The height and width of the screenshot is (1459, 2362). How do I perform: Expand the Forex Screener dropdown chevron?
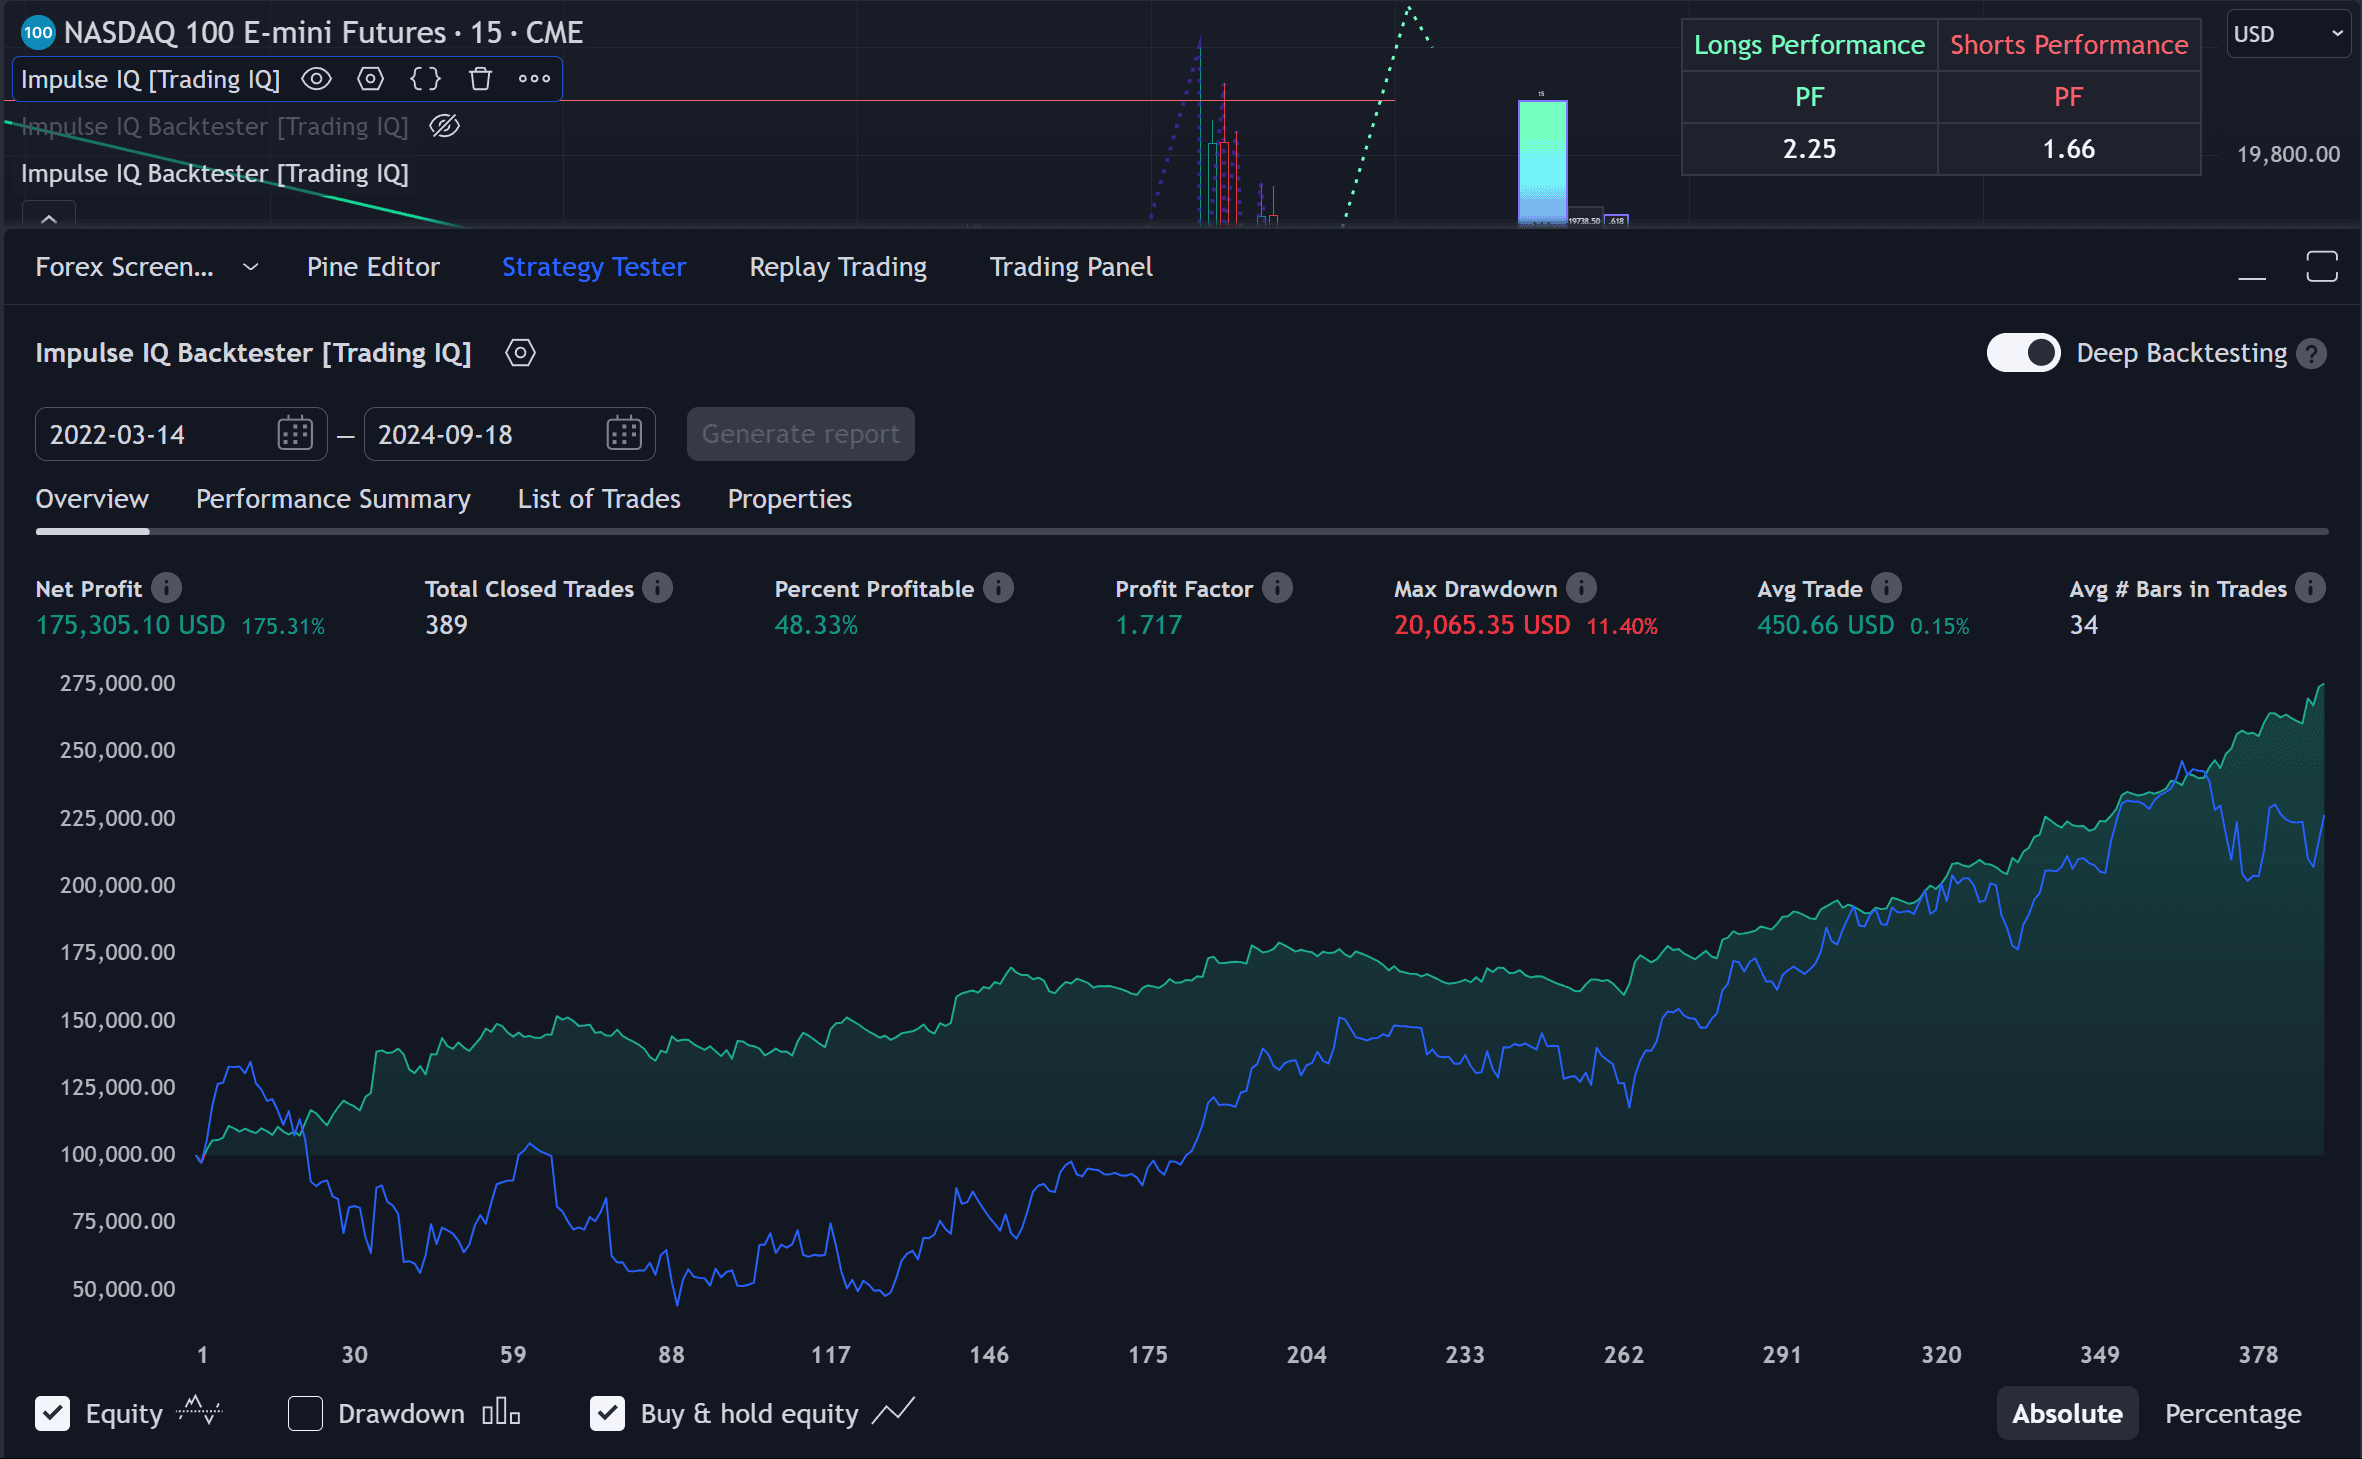click(251, 267)
